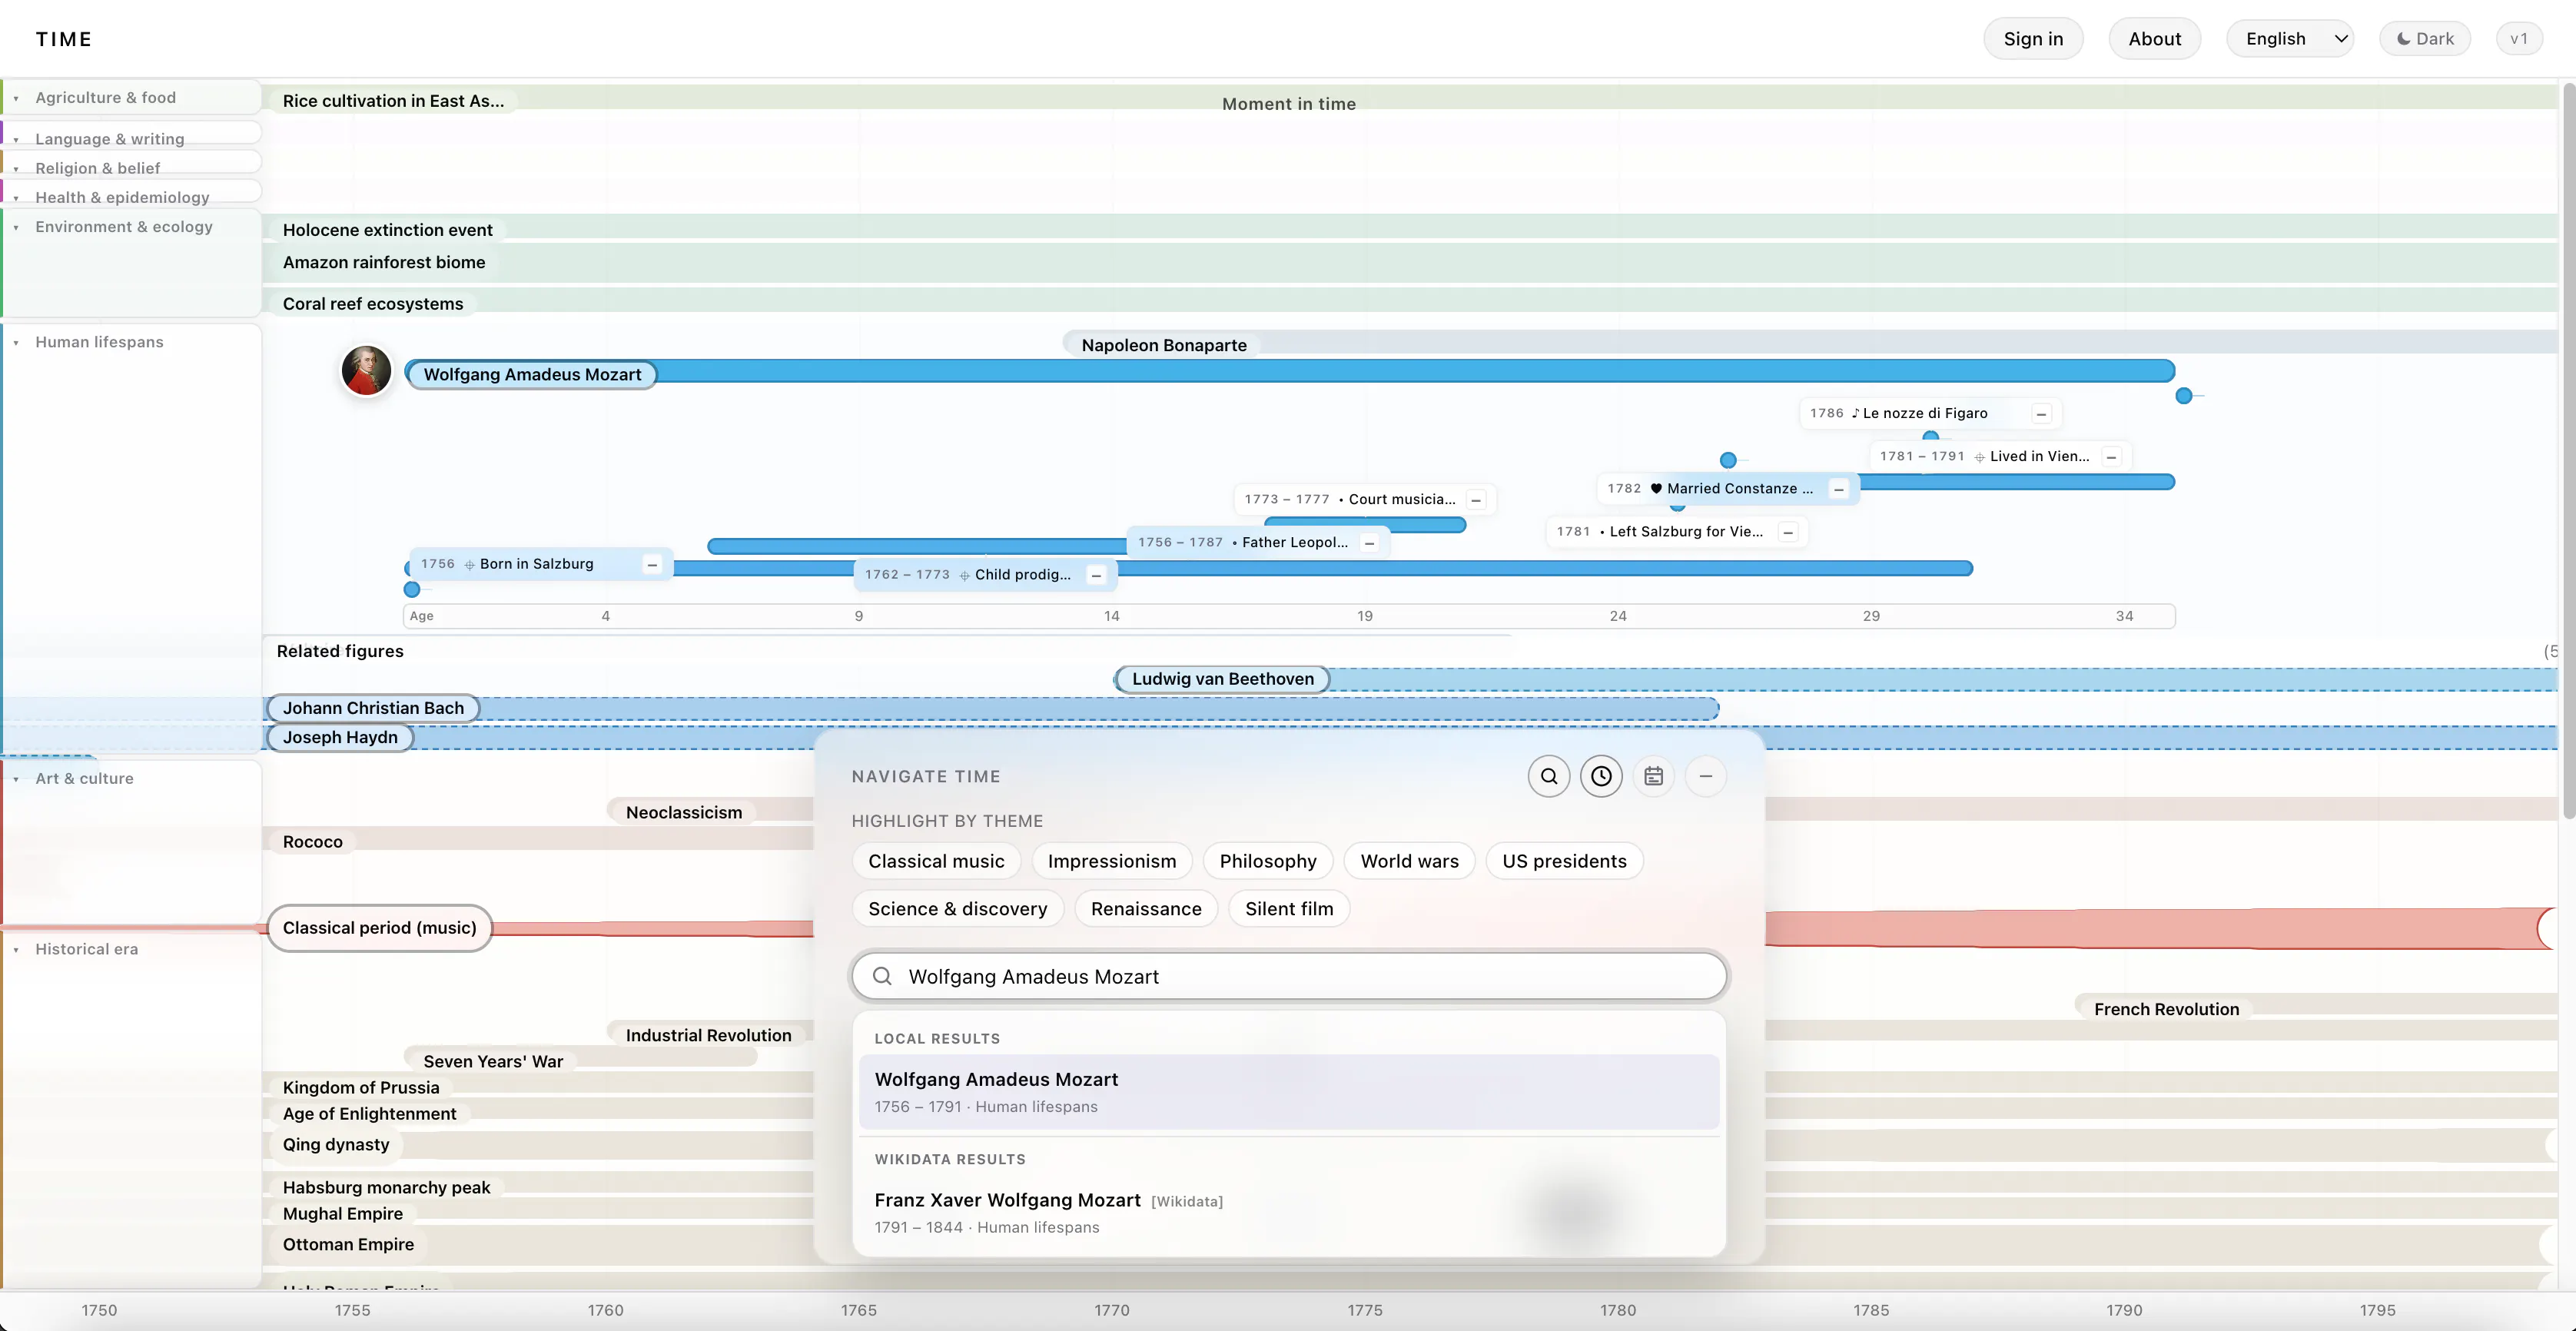Collapse the Language & writing category
The width and height of the screenshot is (2576, 1331).
coord(16,140)
